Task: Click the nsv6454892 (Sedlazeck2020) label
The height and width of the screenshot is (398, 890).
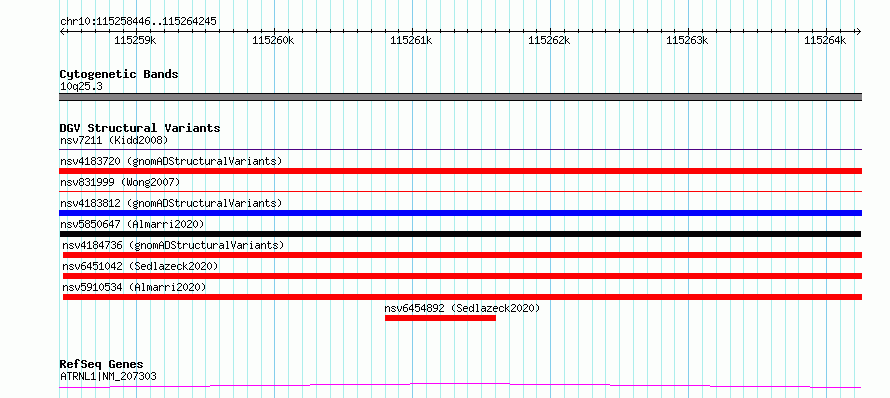Action: click(462, 308)
